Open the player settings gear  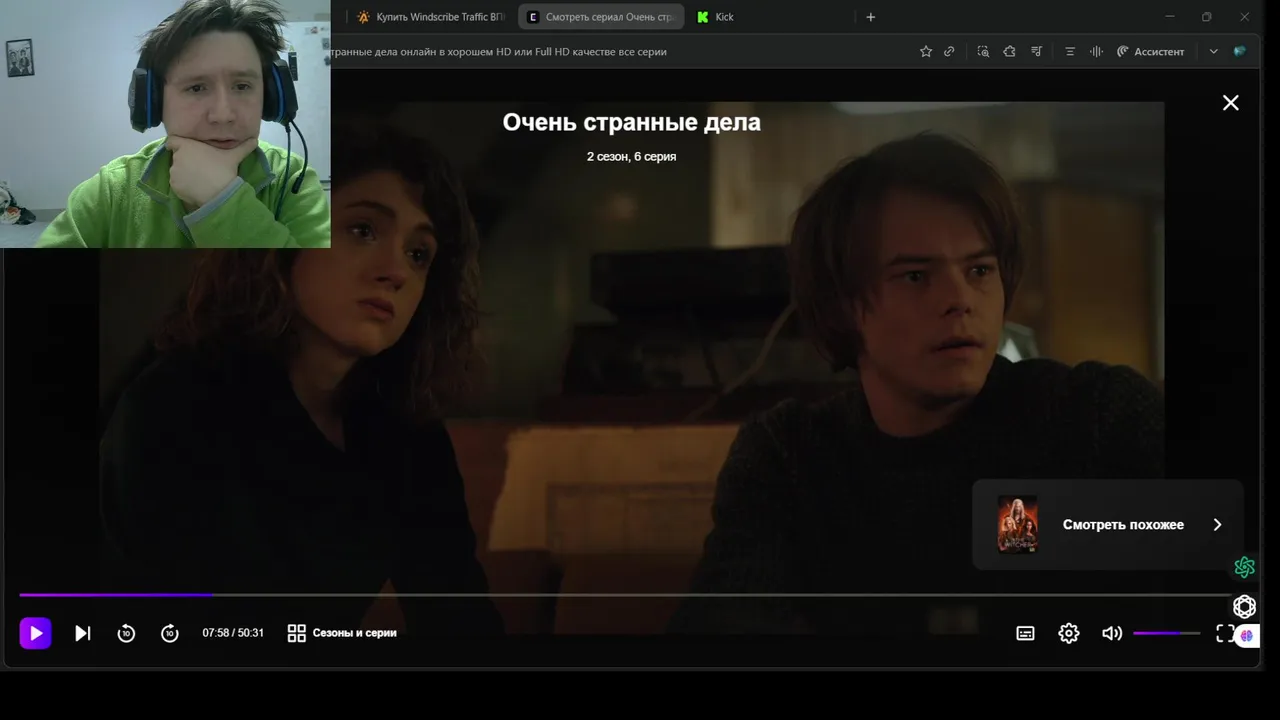pos(1069,633)
